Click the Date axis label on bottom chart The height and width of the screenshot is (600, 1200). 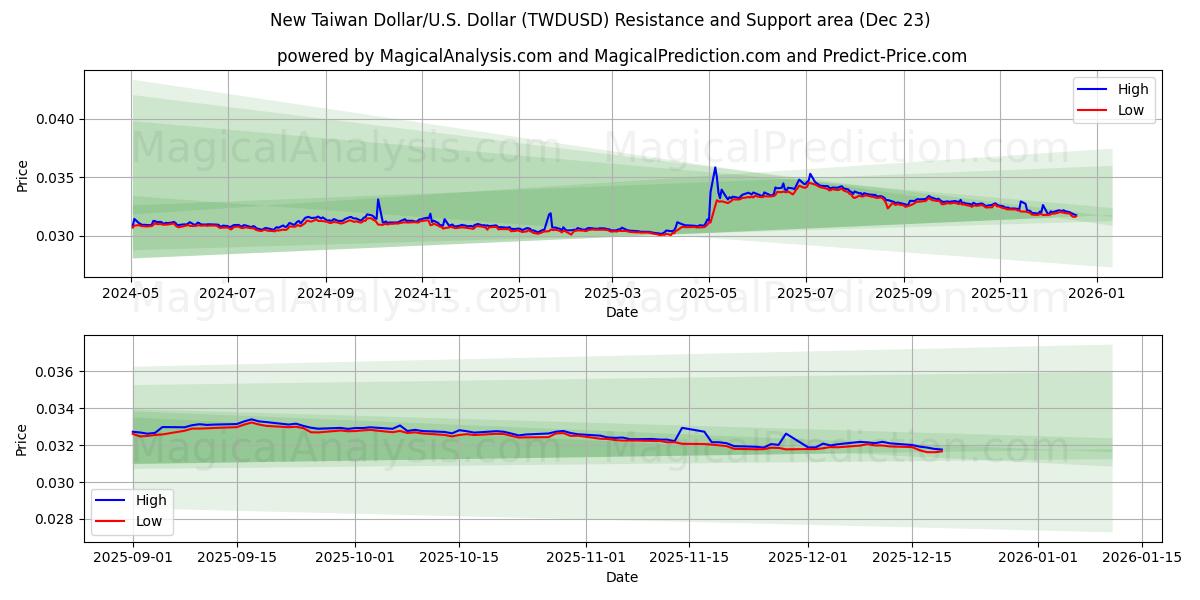click(x=622, y=577)
